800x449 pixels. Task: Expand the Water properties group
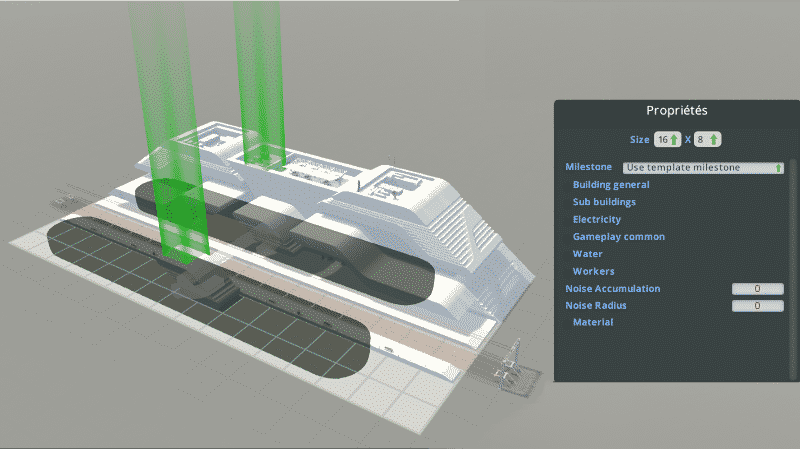pyautogui.click(x=587, y=254)
